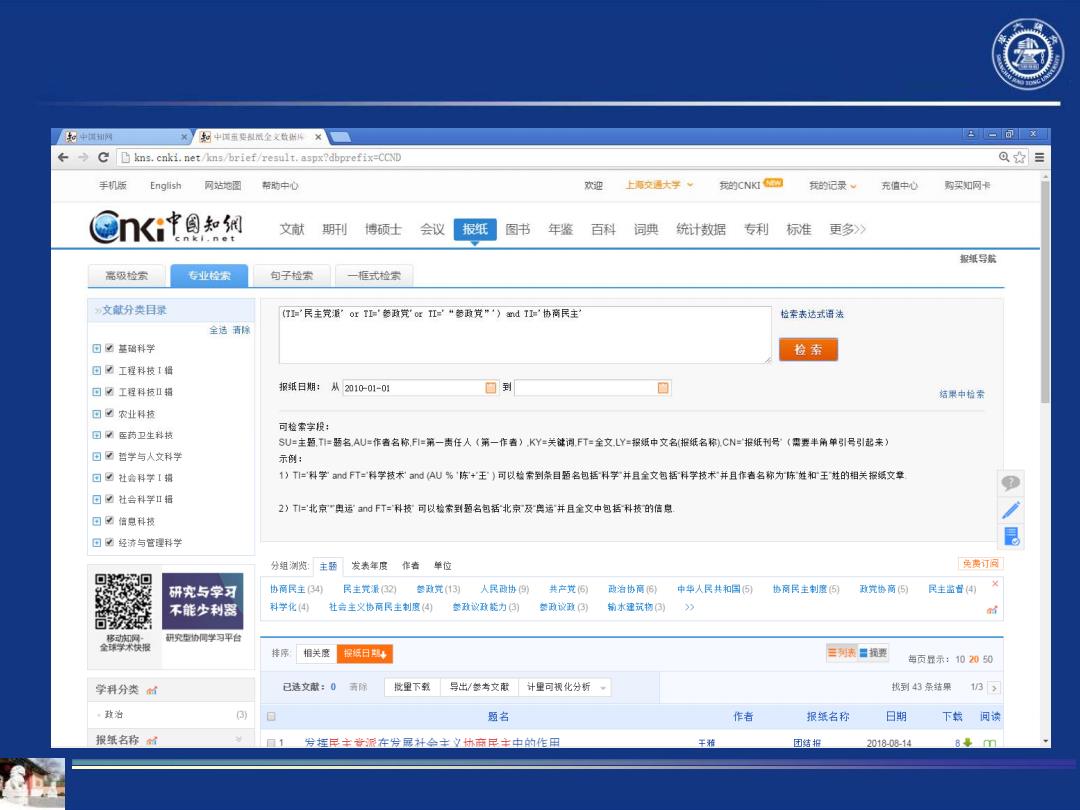Screen dimensions: 1080x810
Task: Show more group topics with >> arrow
Action: click(689, 607)
